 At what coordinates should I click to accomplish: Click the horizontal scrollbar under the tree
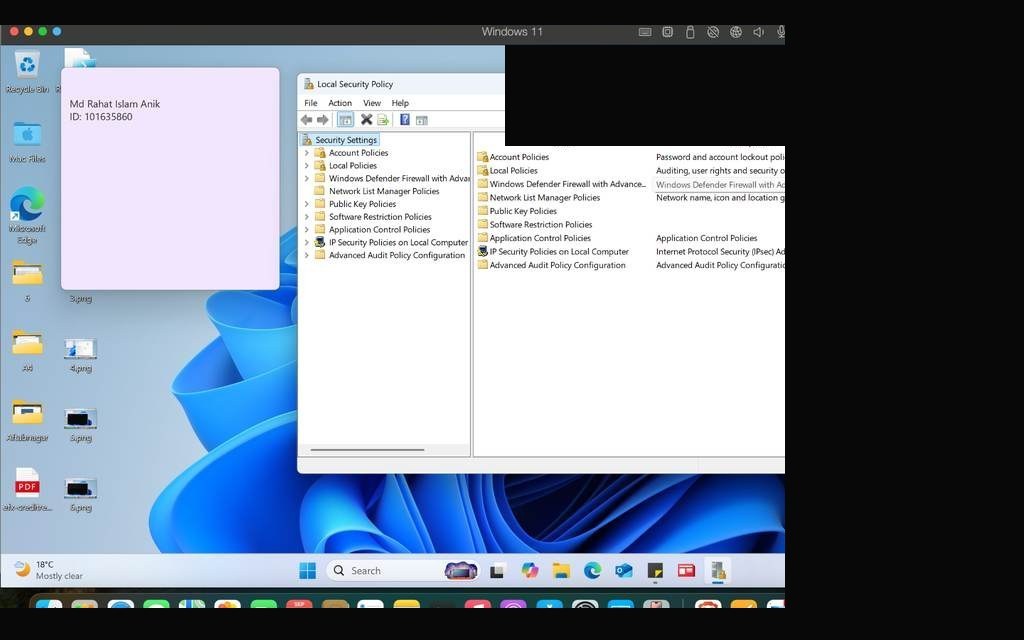368,450
